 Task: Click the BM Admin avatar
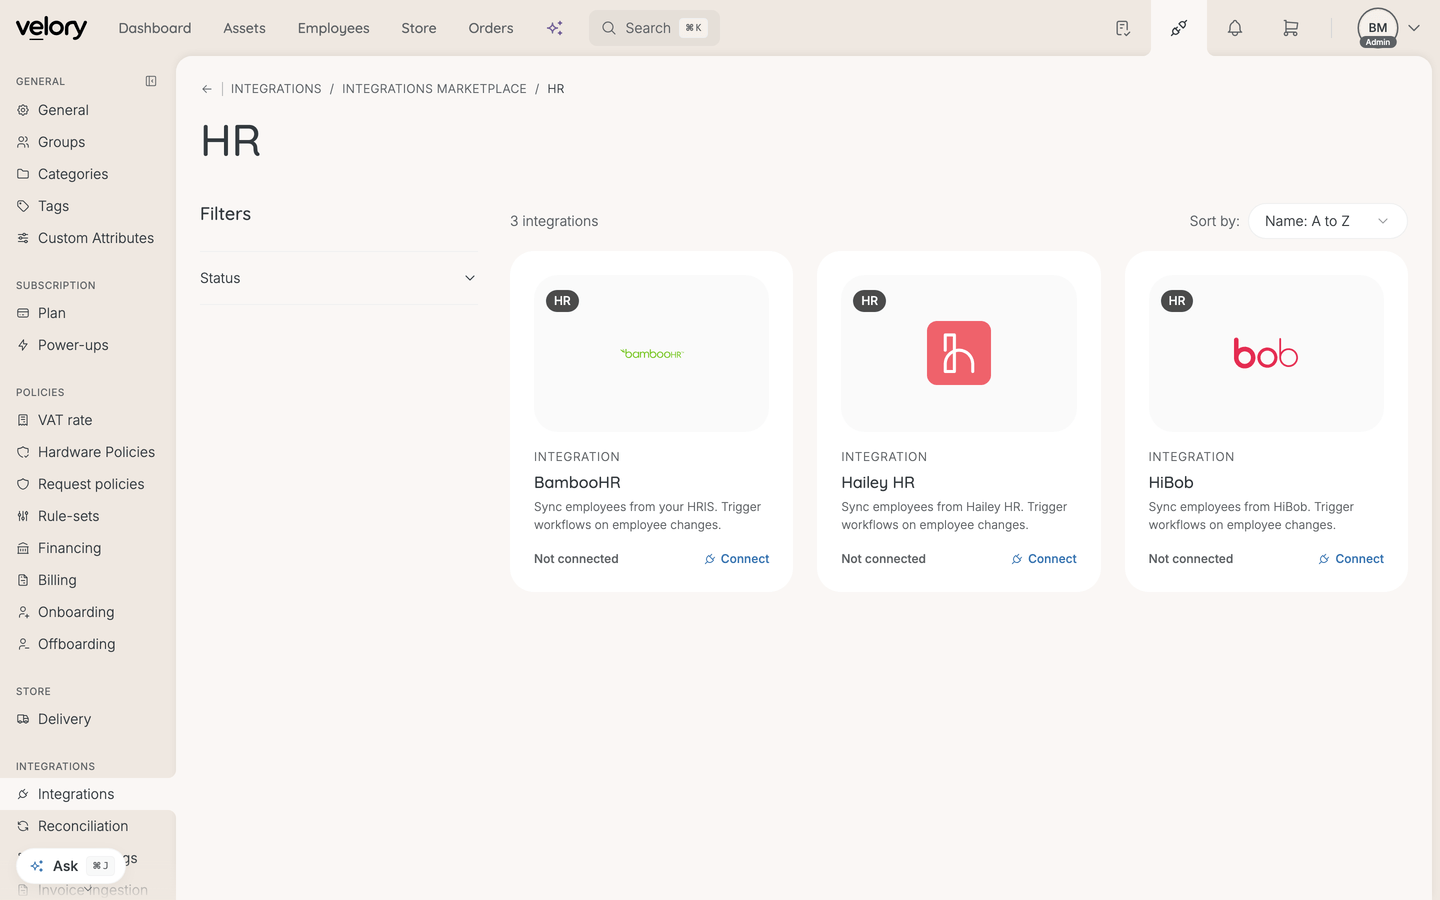1378,28
